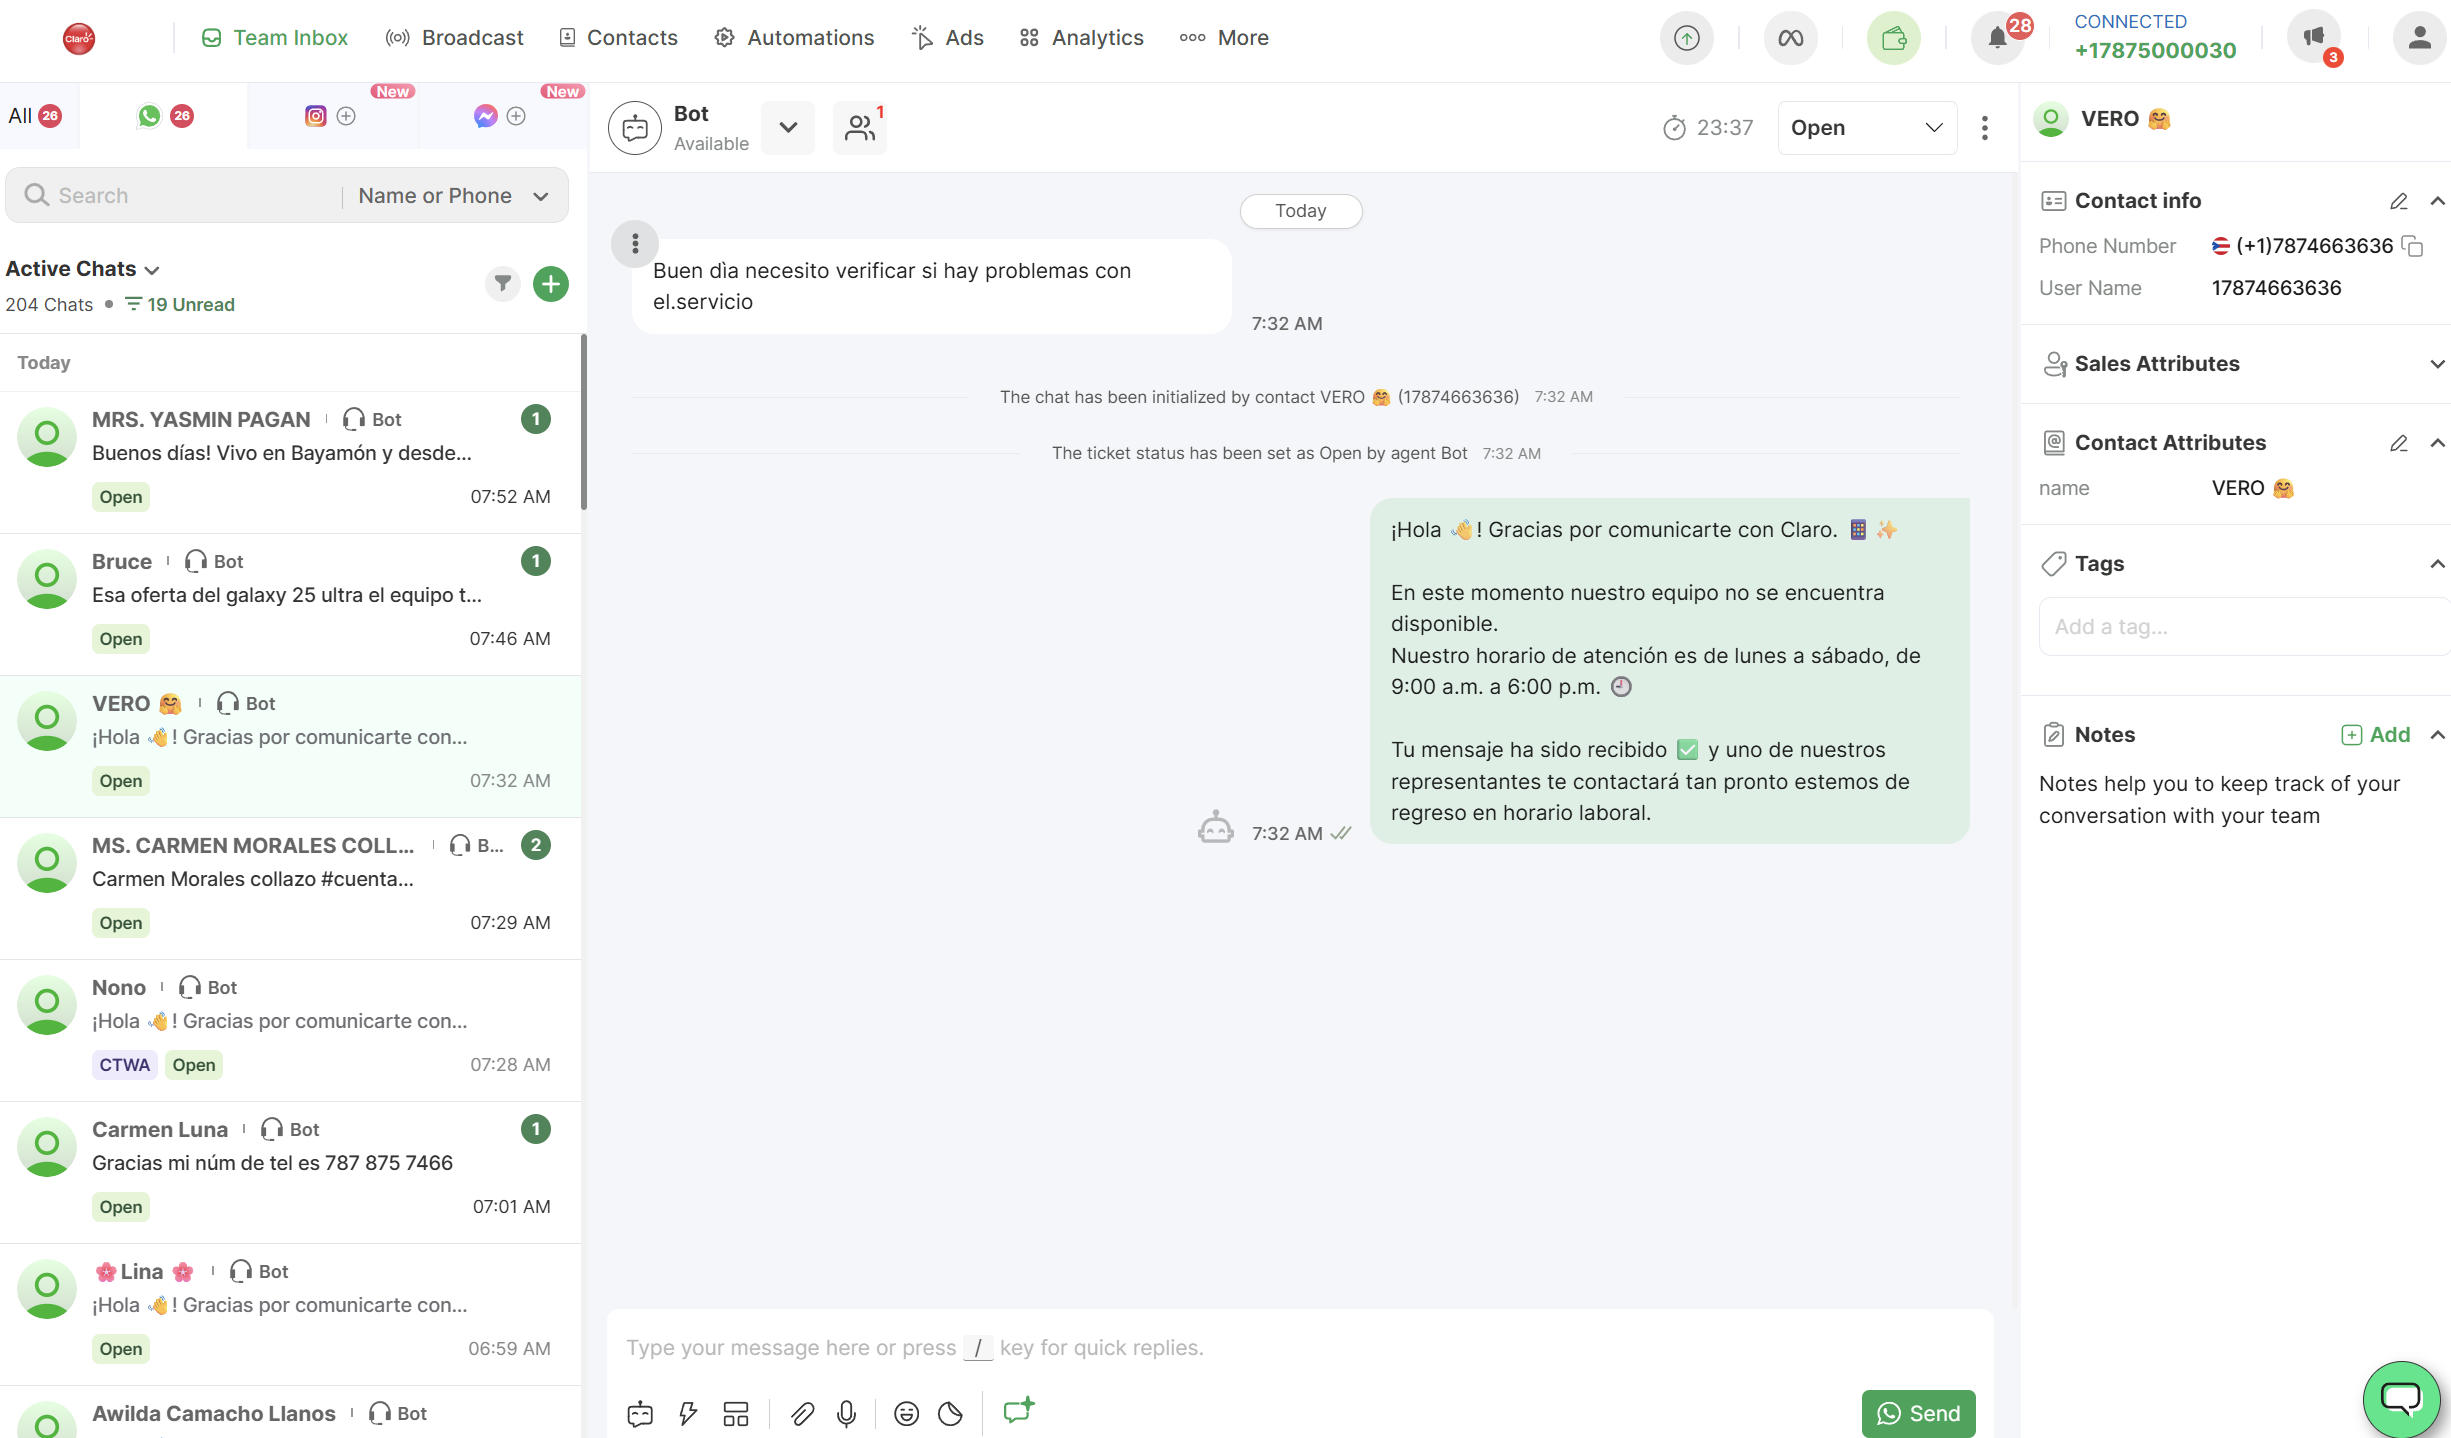The image size is (2451, 1438).
Task: Collapse the Tags section
Action: point(2437,563)
